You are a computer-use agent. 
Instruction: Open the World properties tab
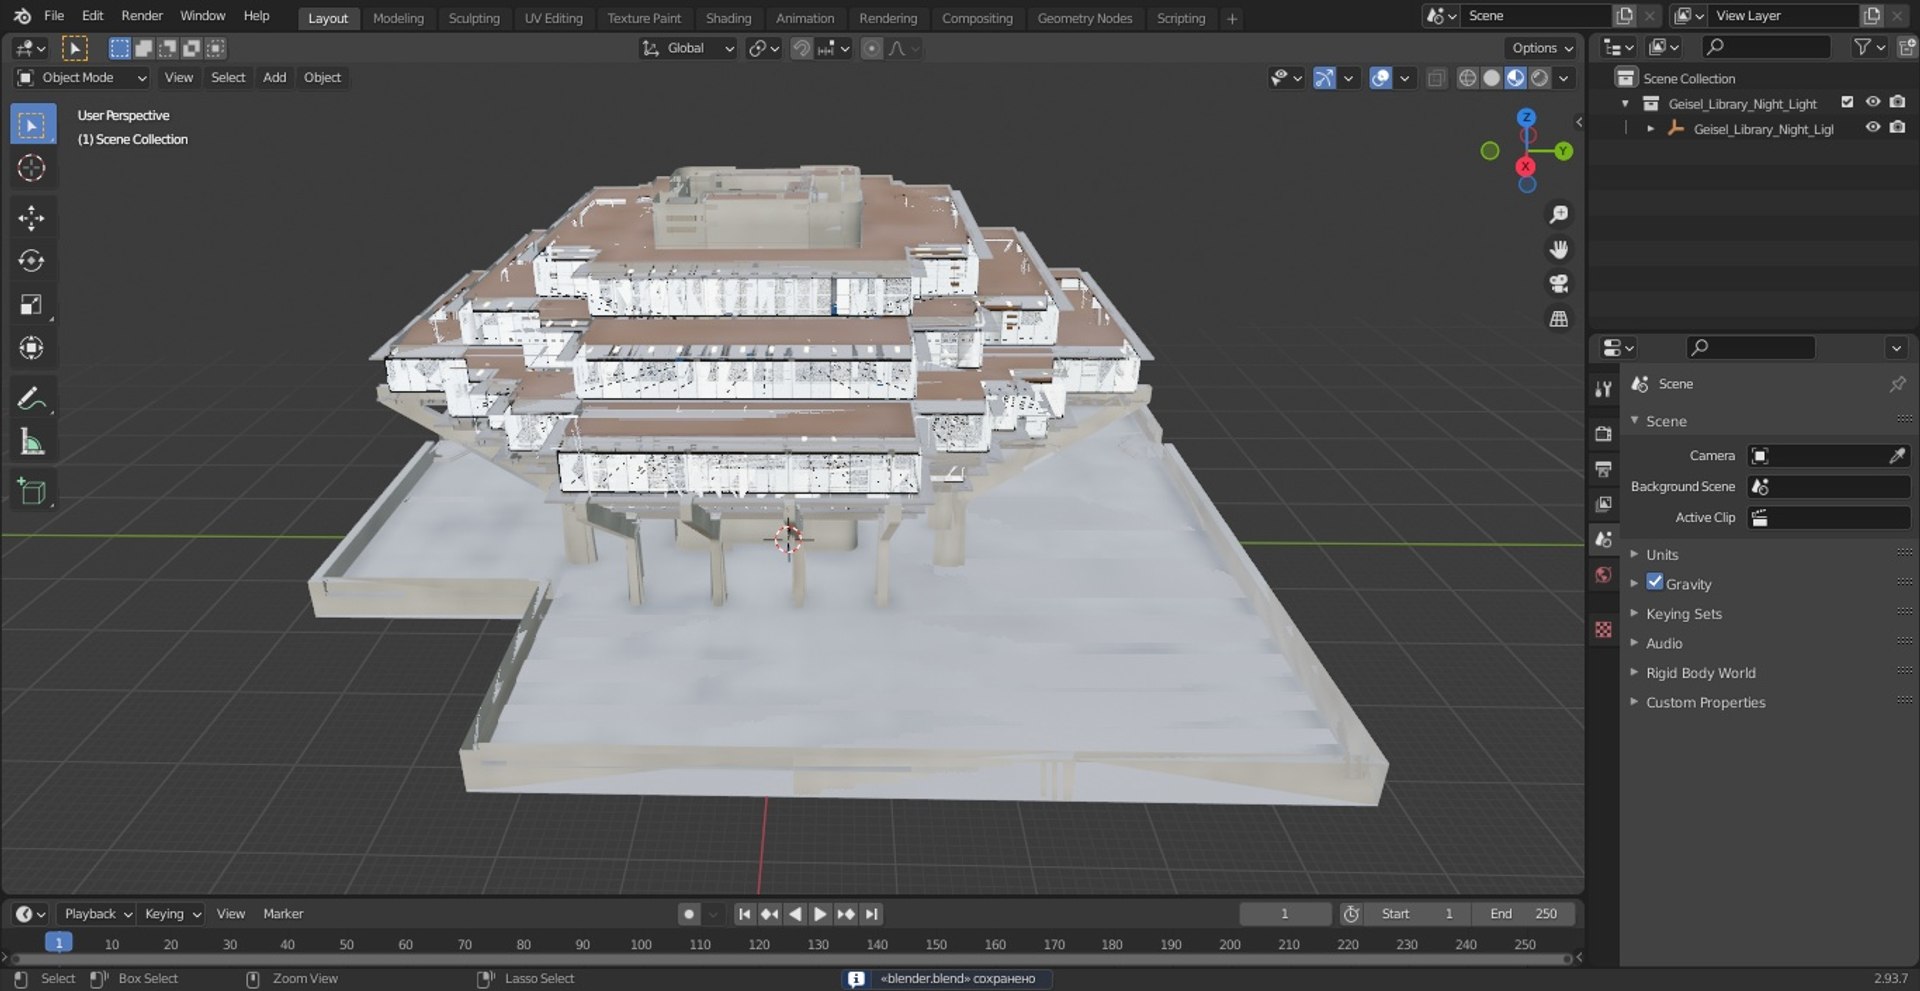[x=1604, y=574]
